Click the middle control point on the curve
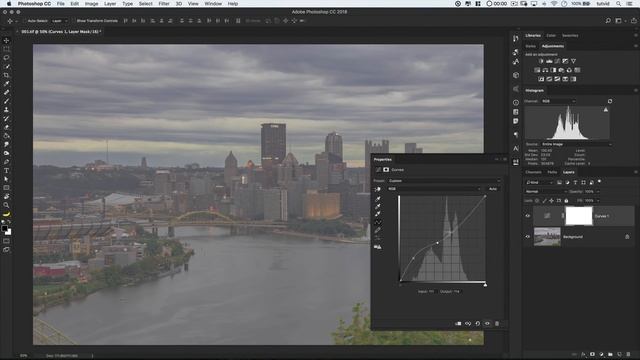Screen dimensions: 640x360 coord(438,243)
